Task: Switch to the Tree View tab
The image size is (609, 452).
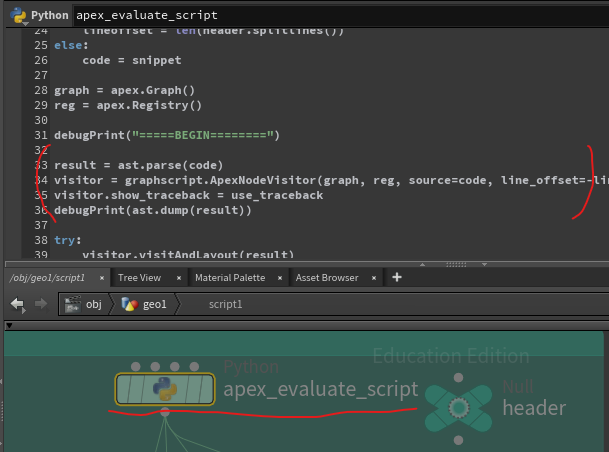Action: tap(139, 278)
